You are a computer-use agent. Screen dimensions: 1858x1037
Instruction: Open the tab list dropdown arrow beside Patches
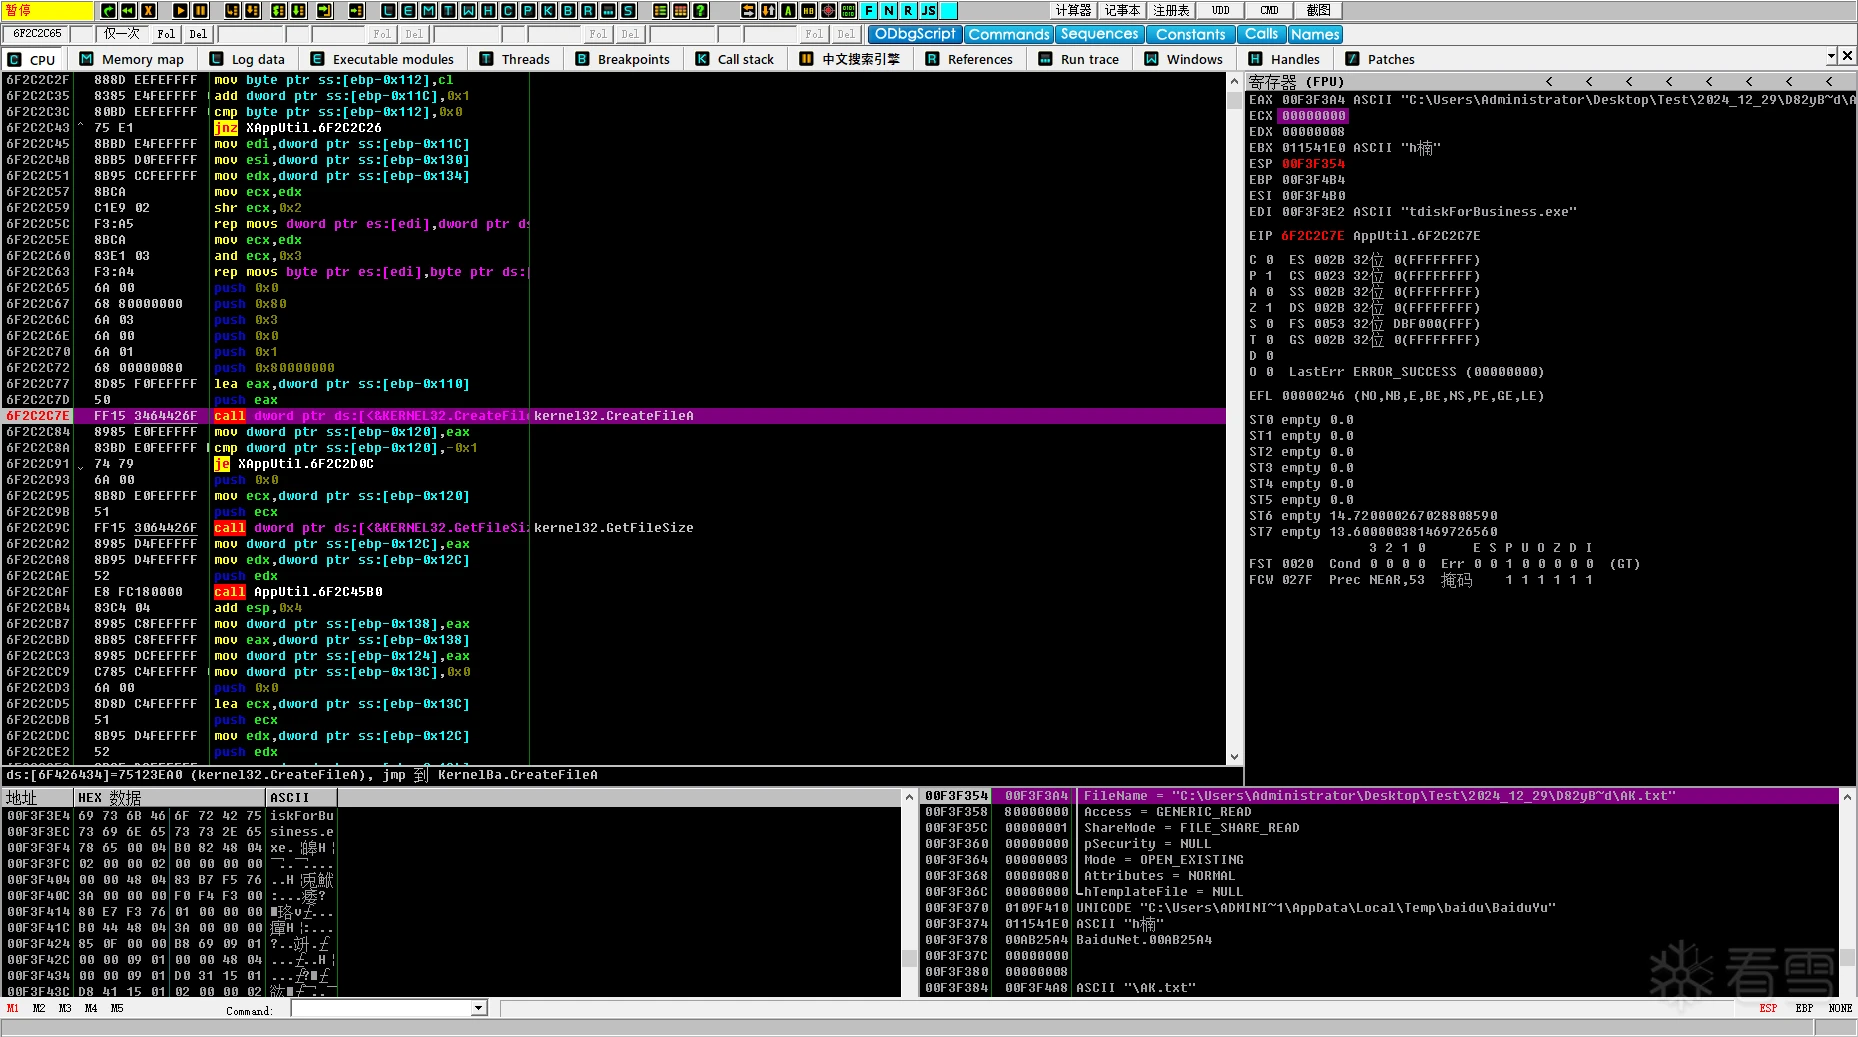(1831, 57)
